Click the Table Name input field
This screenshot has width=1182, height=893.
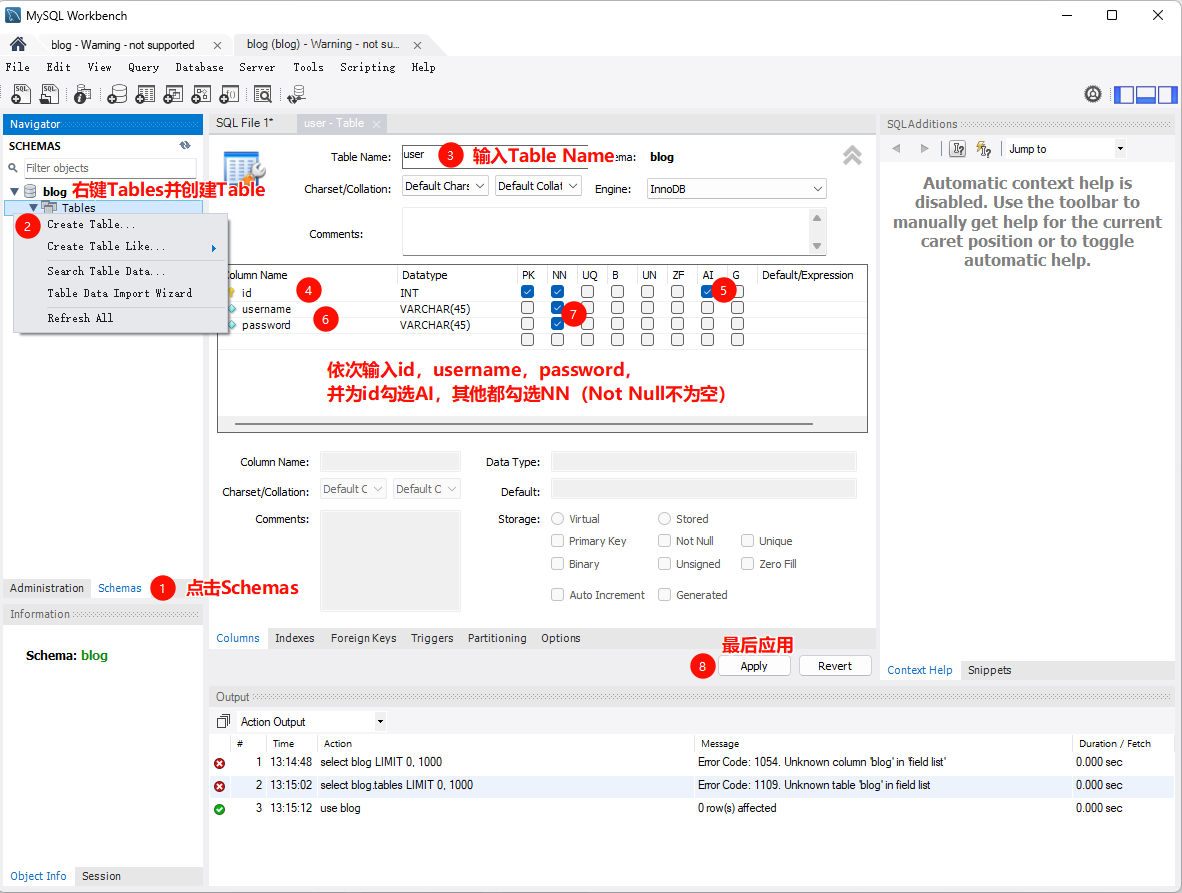point(418,156)
